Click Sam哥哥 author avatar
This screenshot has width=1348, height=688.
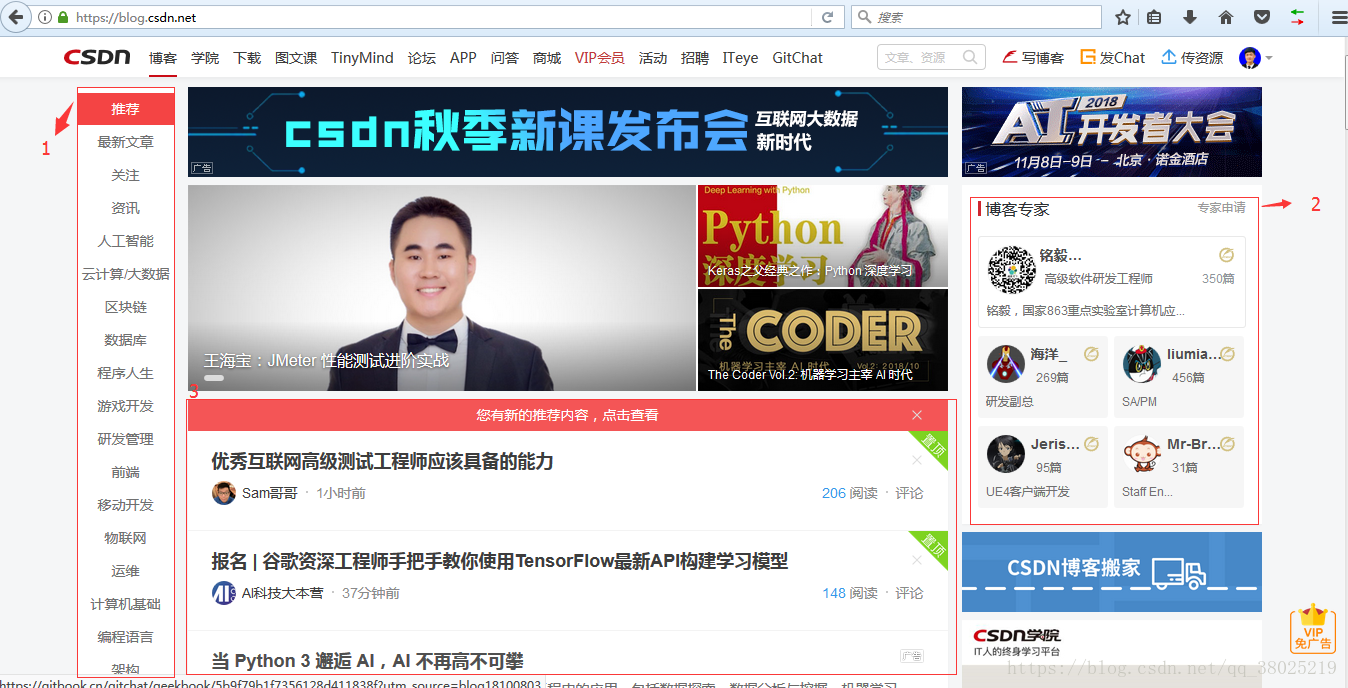coord(224,493)
